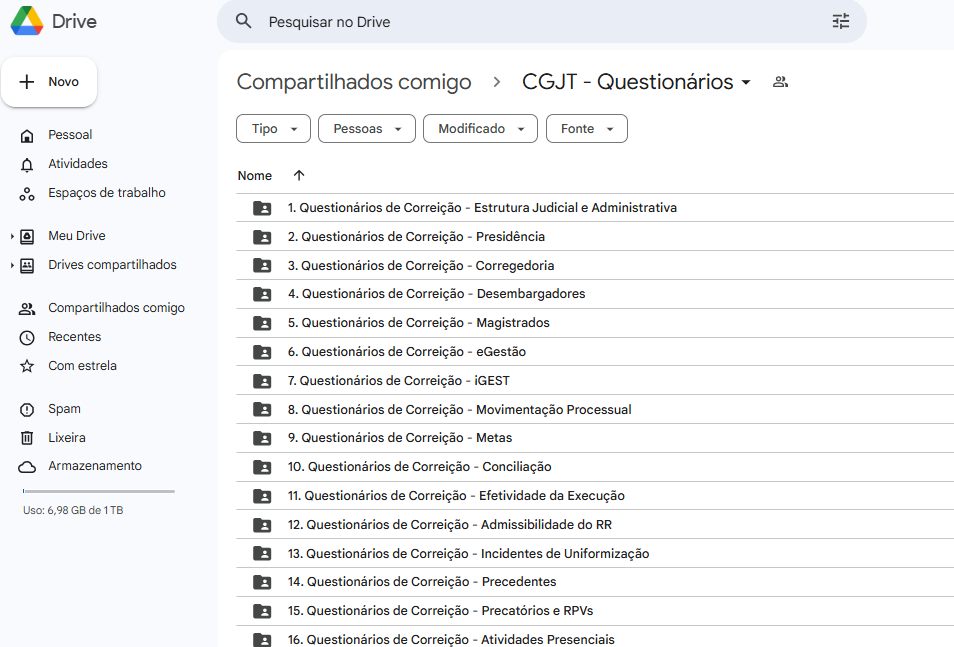Open the search filter options icon
Image resolution: width=954 pixels, height=647 pixels.
[840, 21]
